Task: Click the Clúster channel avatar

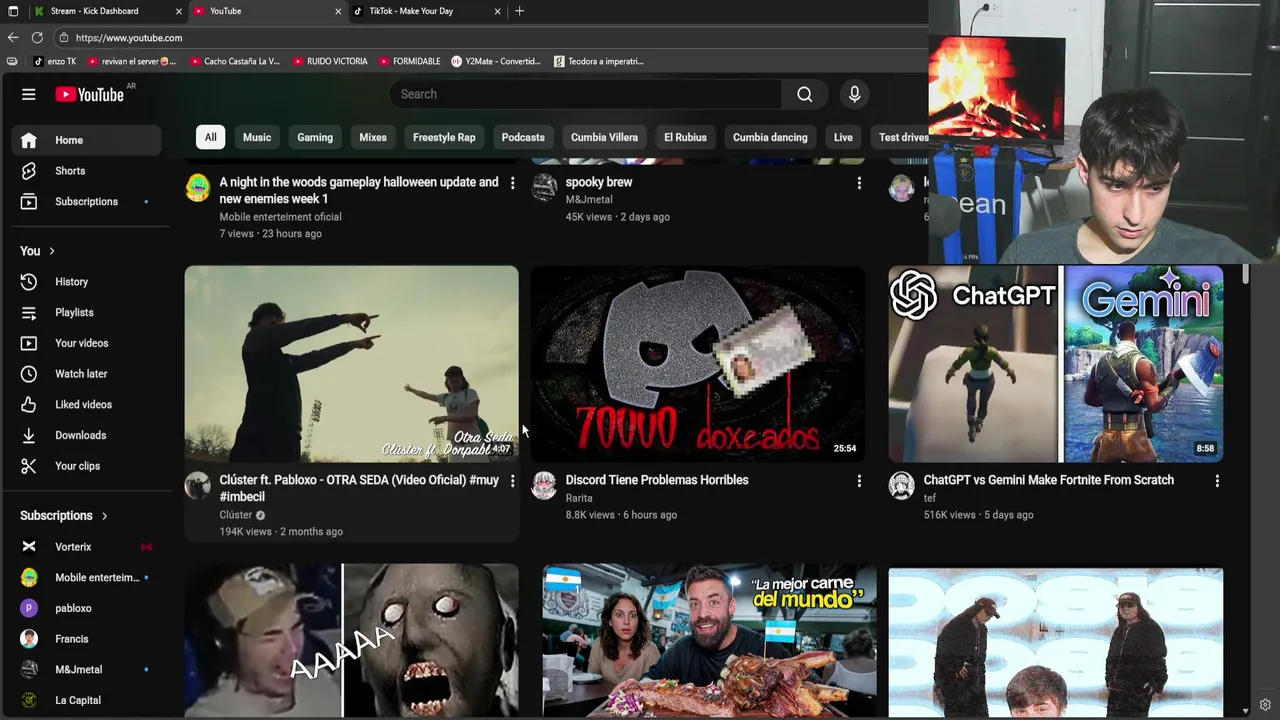Action: click(x=198, y=485)
